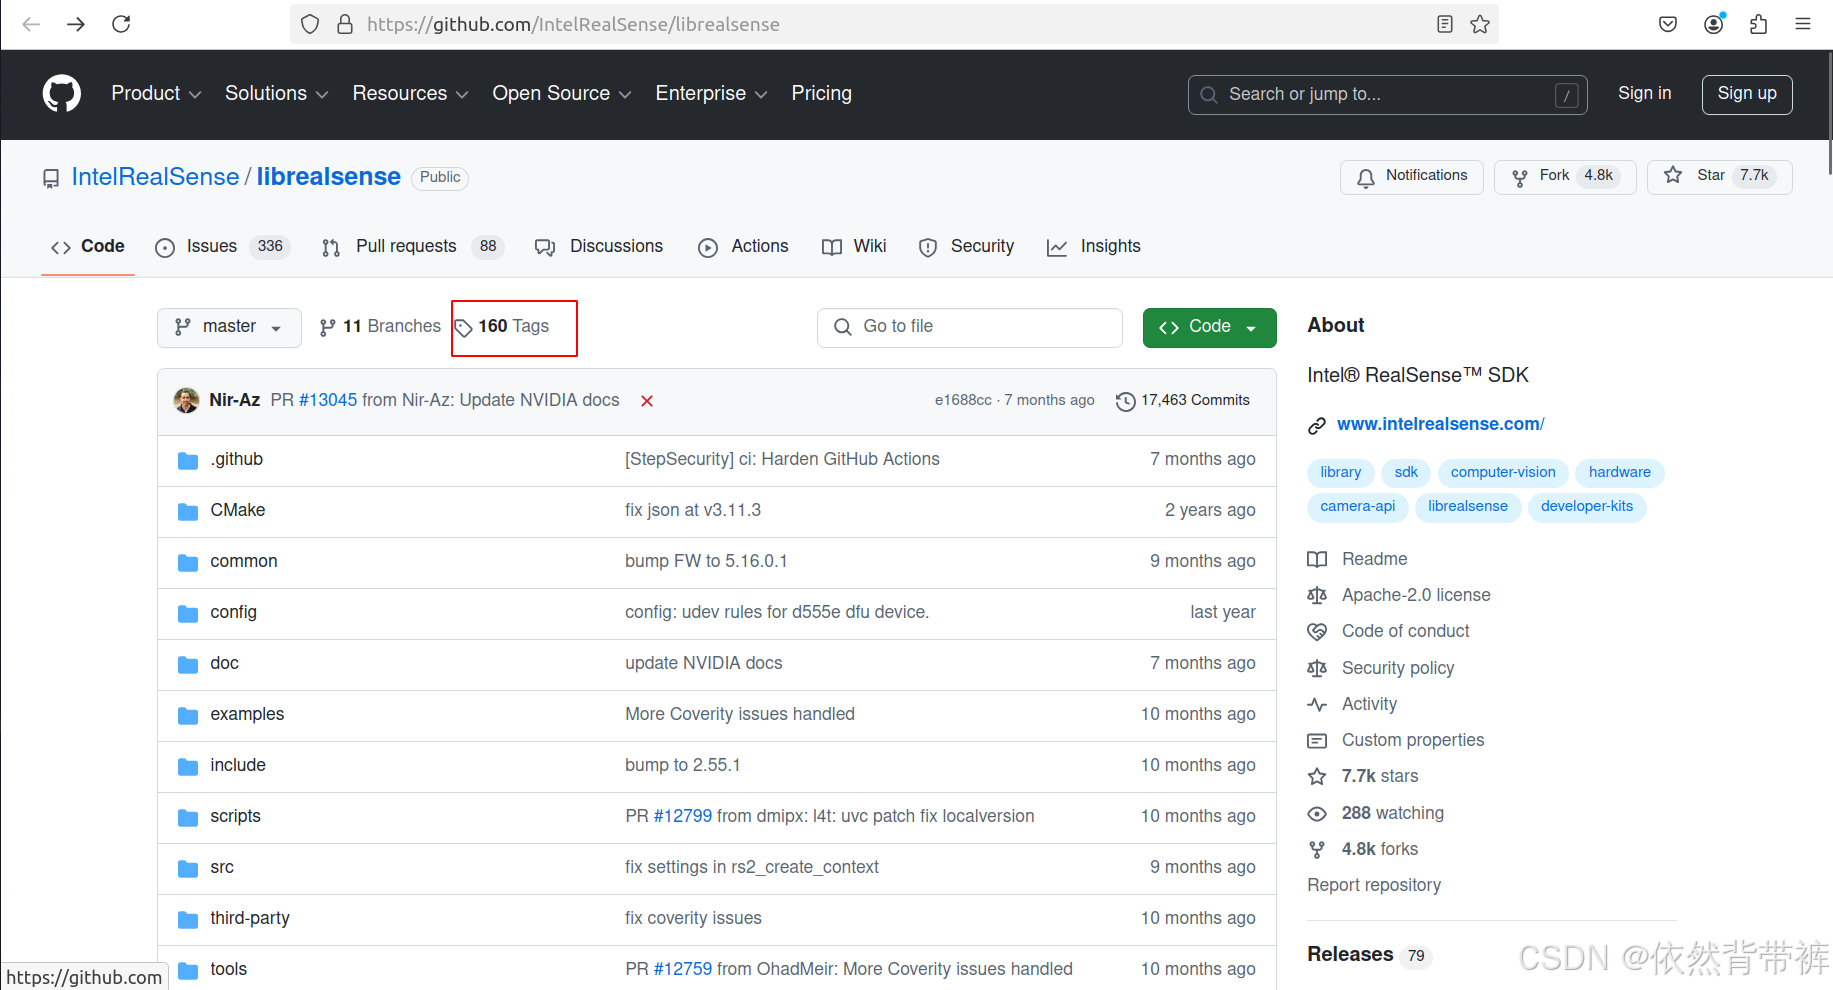Screen dimensions: 1833x990
Task: Open the Insights tab
Action: click(x=1093, y=246)
